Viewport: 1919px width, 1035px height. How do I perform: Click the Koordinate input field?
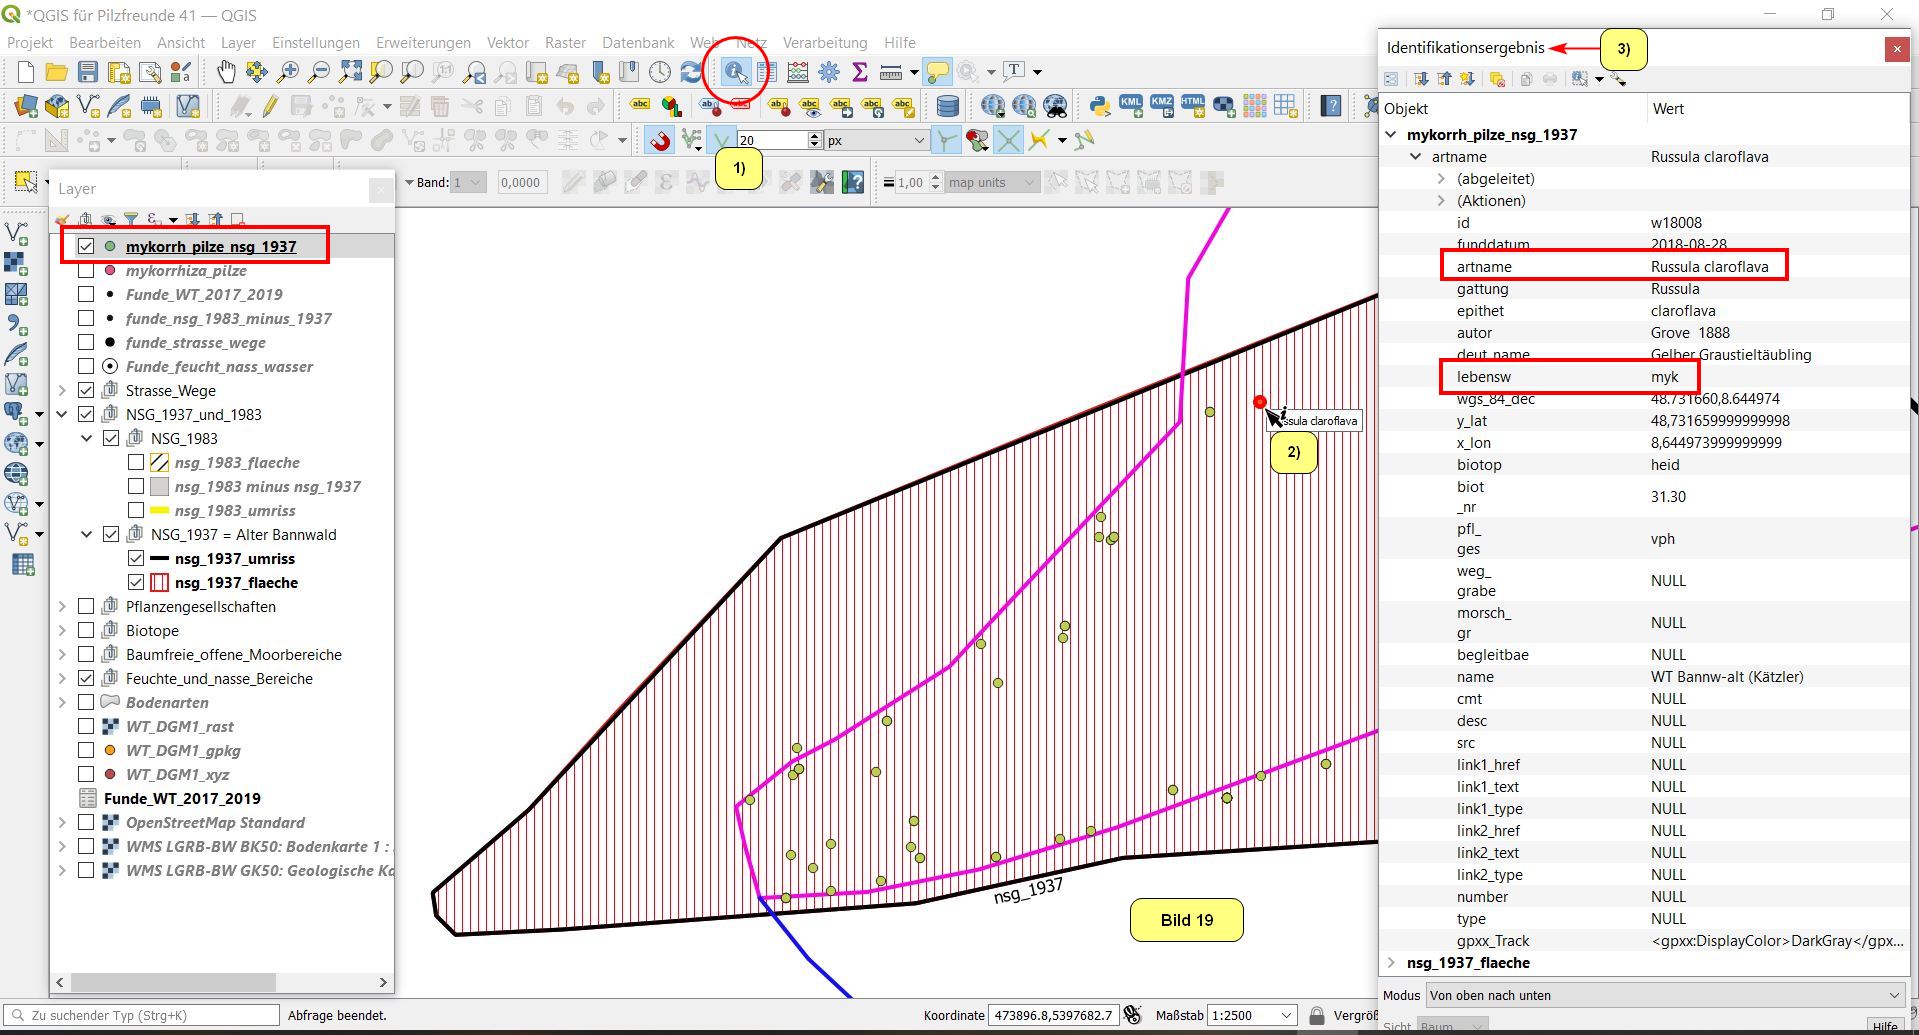pyautogui.click(x=1052, y=1015)
